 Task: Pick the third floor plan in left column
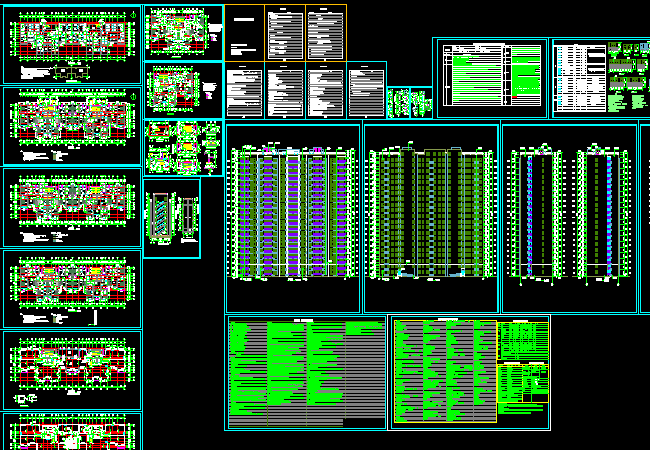point(72,207)
